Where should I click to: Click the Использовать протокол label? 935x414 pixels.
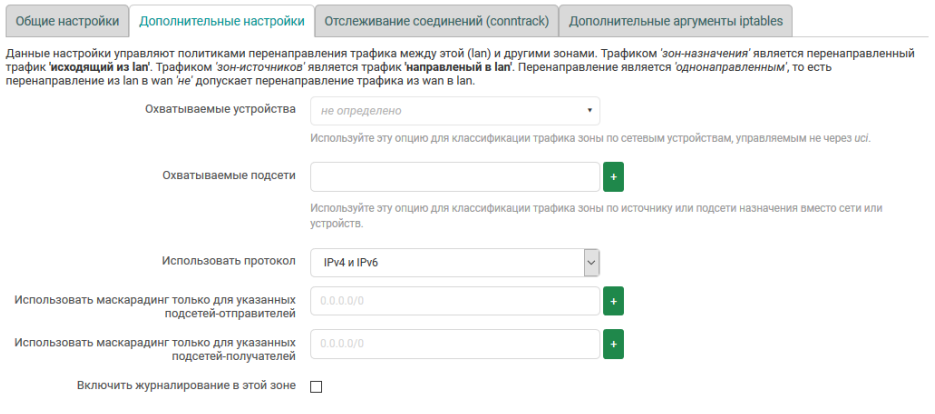click(x=229, y=261)
